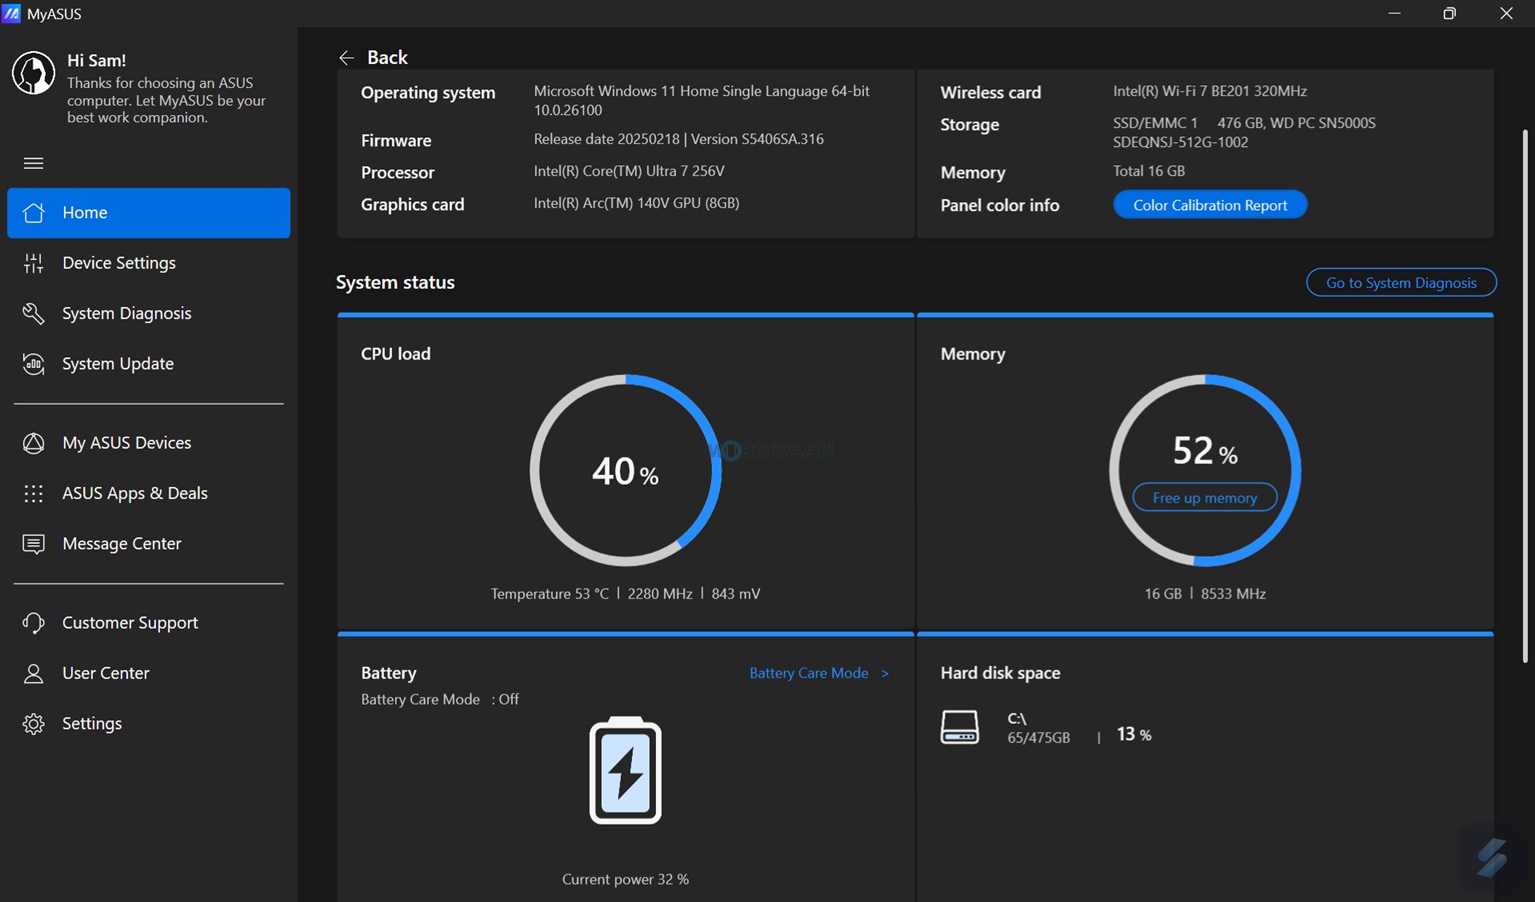1535x902 pixels.
Task: Click the My ASUS Devices triangle icon
Action: click(33, 443)
